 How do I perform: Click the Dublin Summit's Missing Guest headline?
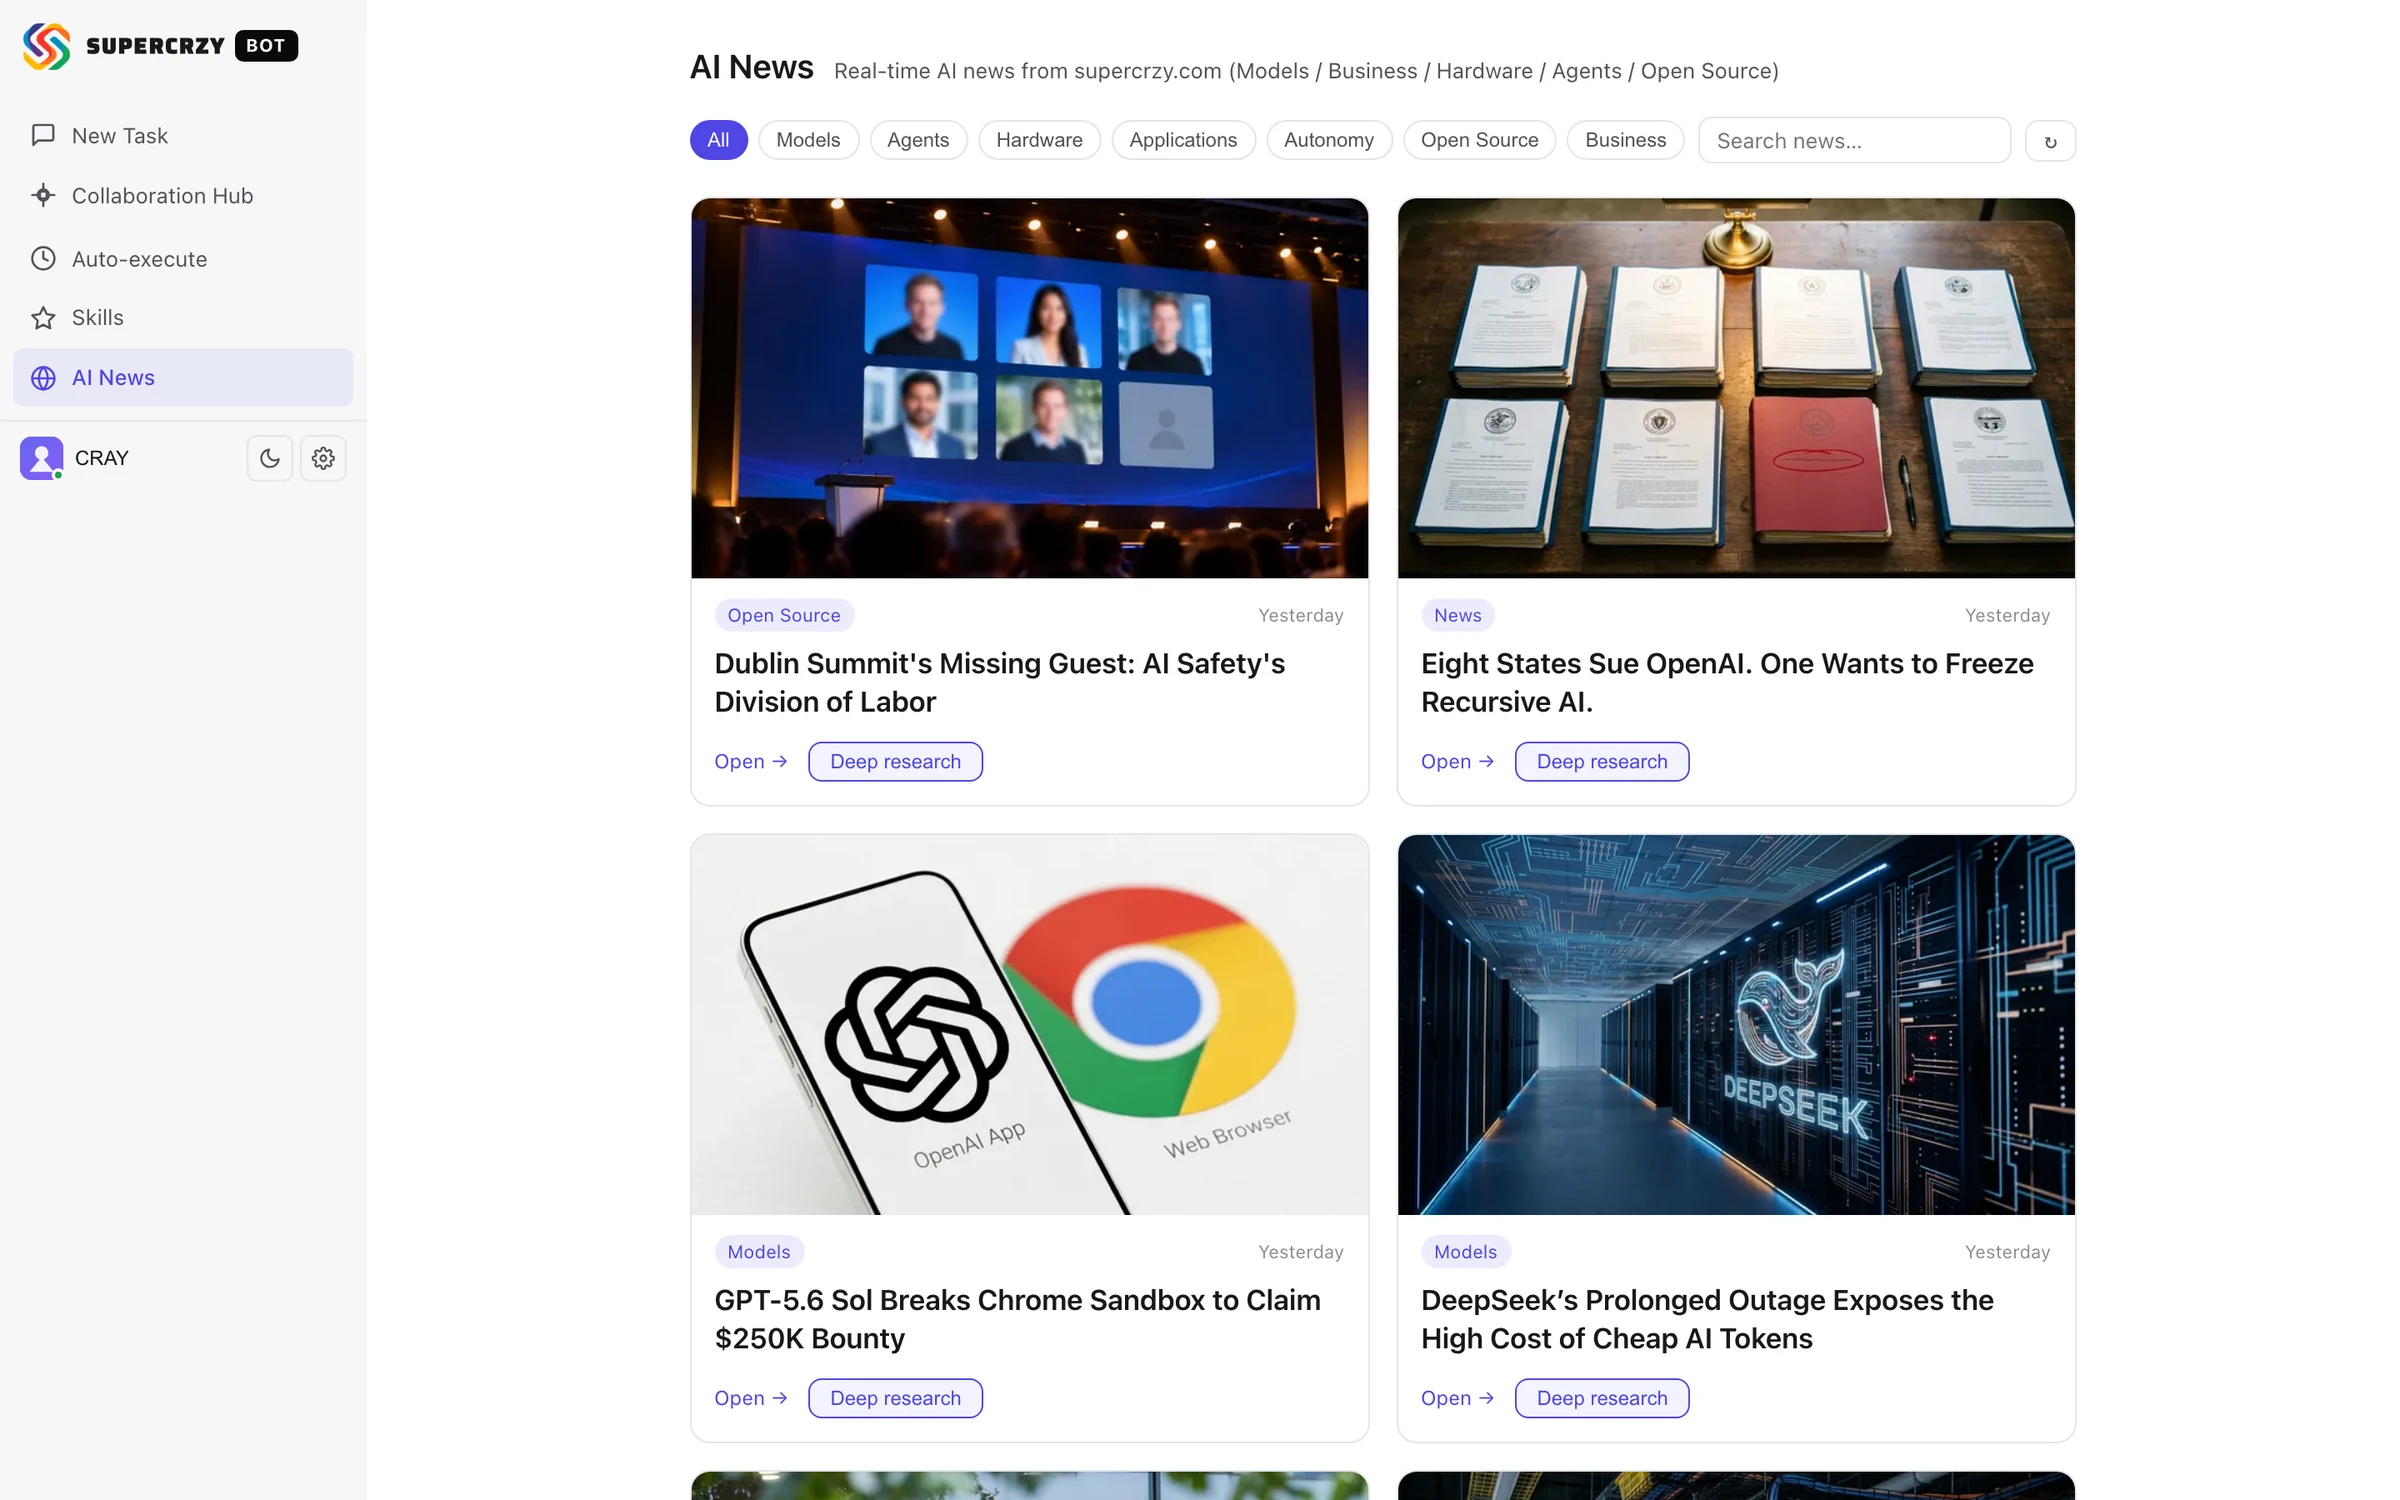tap(999, 683)
